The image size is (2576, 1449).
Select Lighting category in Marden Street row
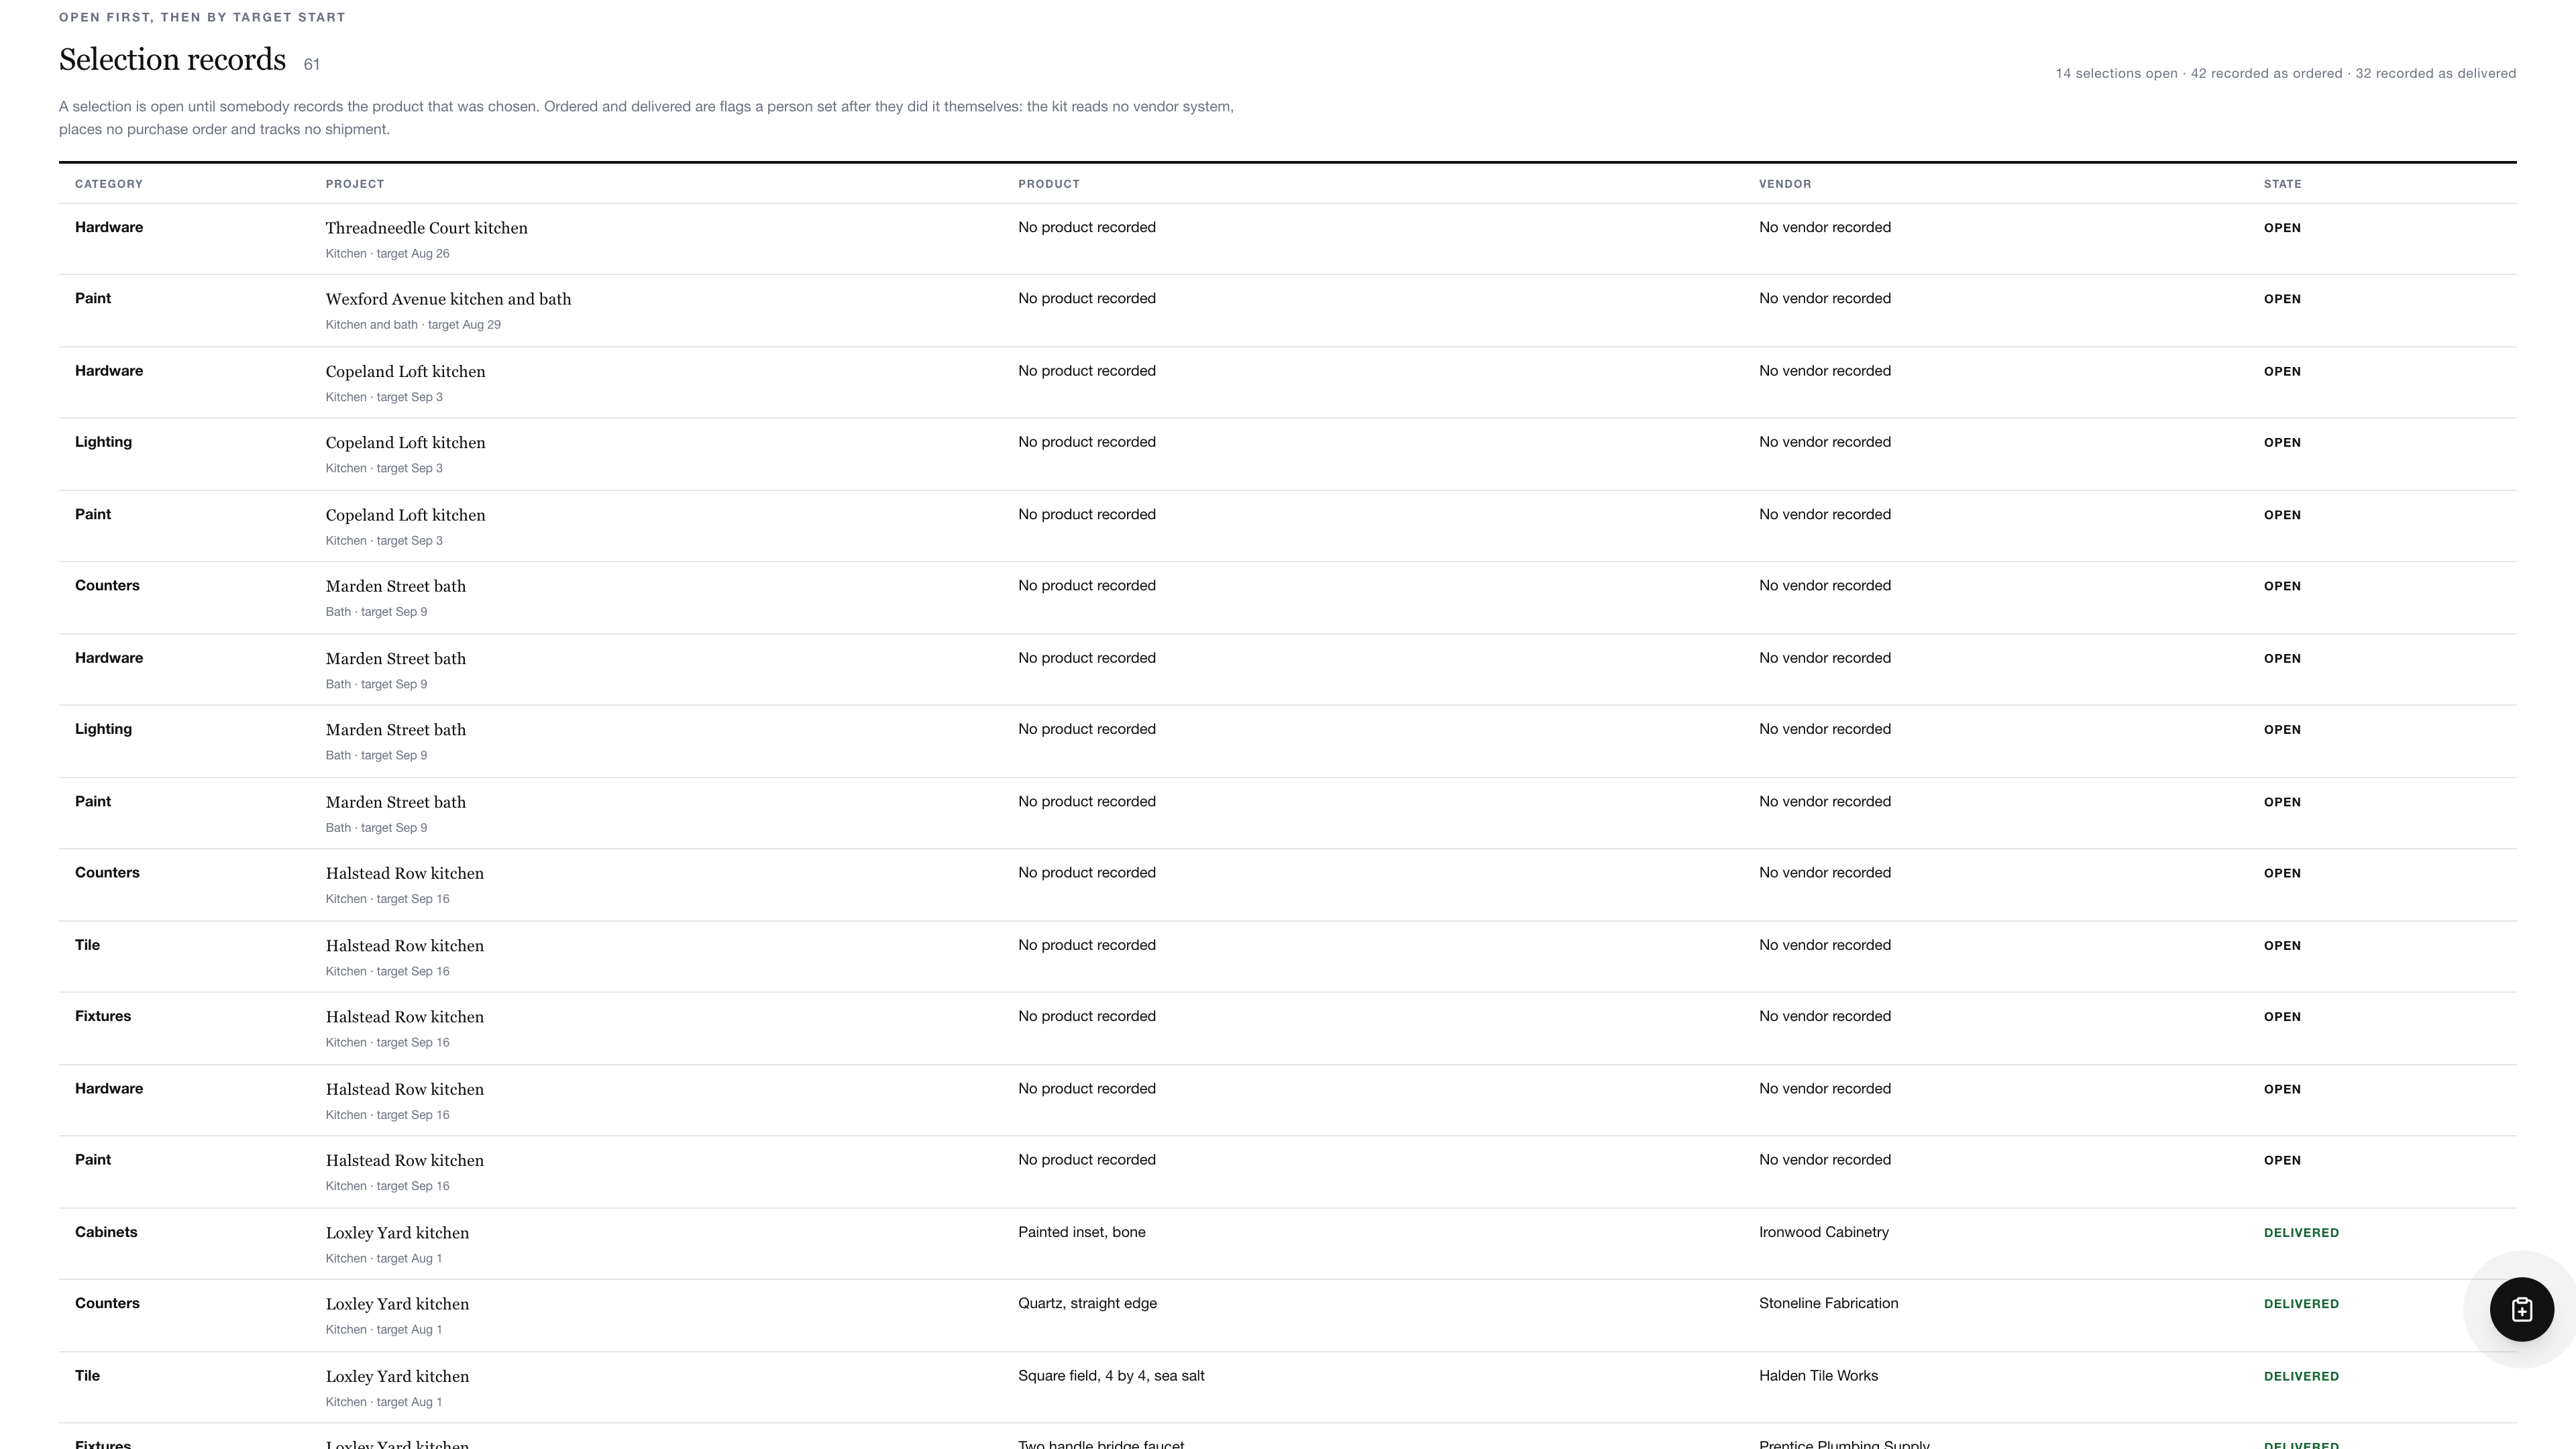point(103,729)
